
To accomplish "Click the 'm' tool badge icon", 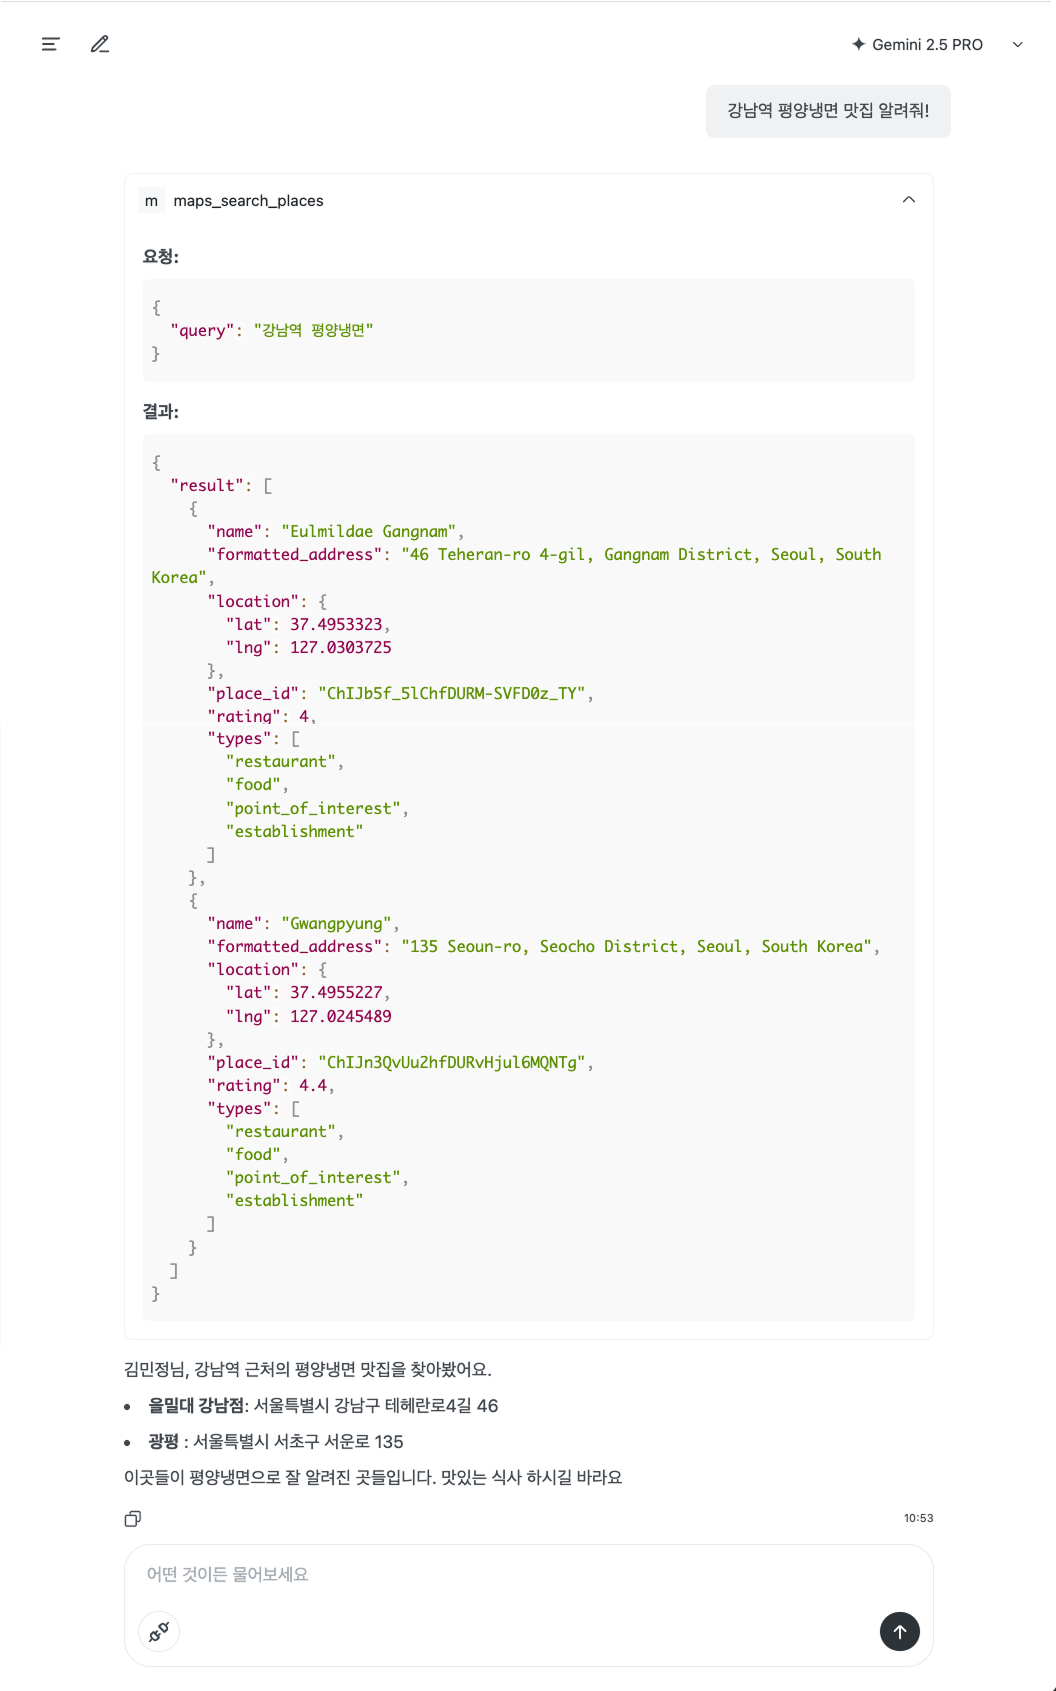I will pyautogui.click(x=151, y=201).
